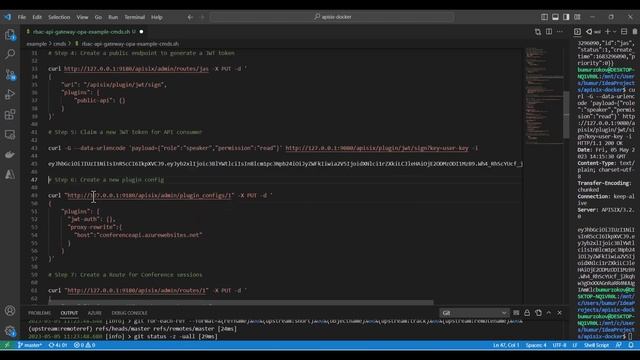Navigate forward with the title bar arrow

[x=202, y=17]
